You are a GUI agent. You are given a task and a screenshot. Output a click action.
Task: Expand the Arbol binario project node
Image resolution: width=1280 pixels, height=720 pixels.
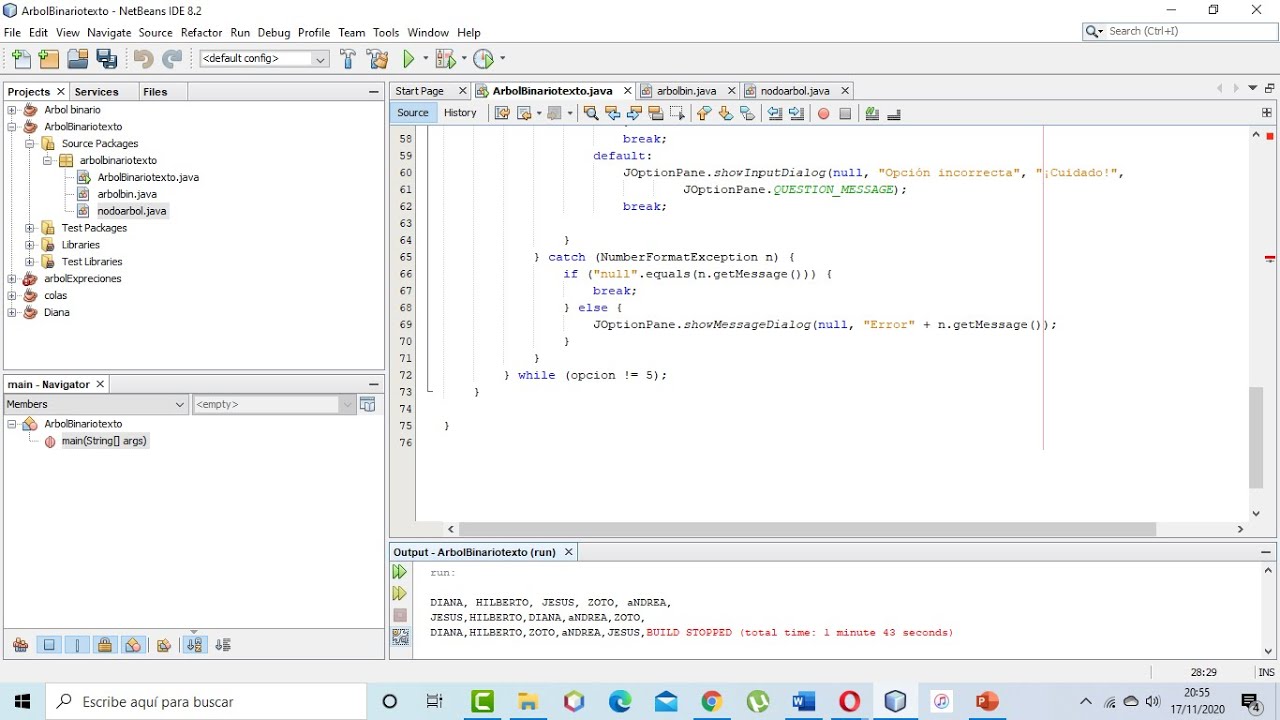(x=12, y=110)
